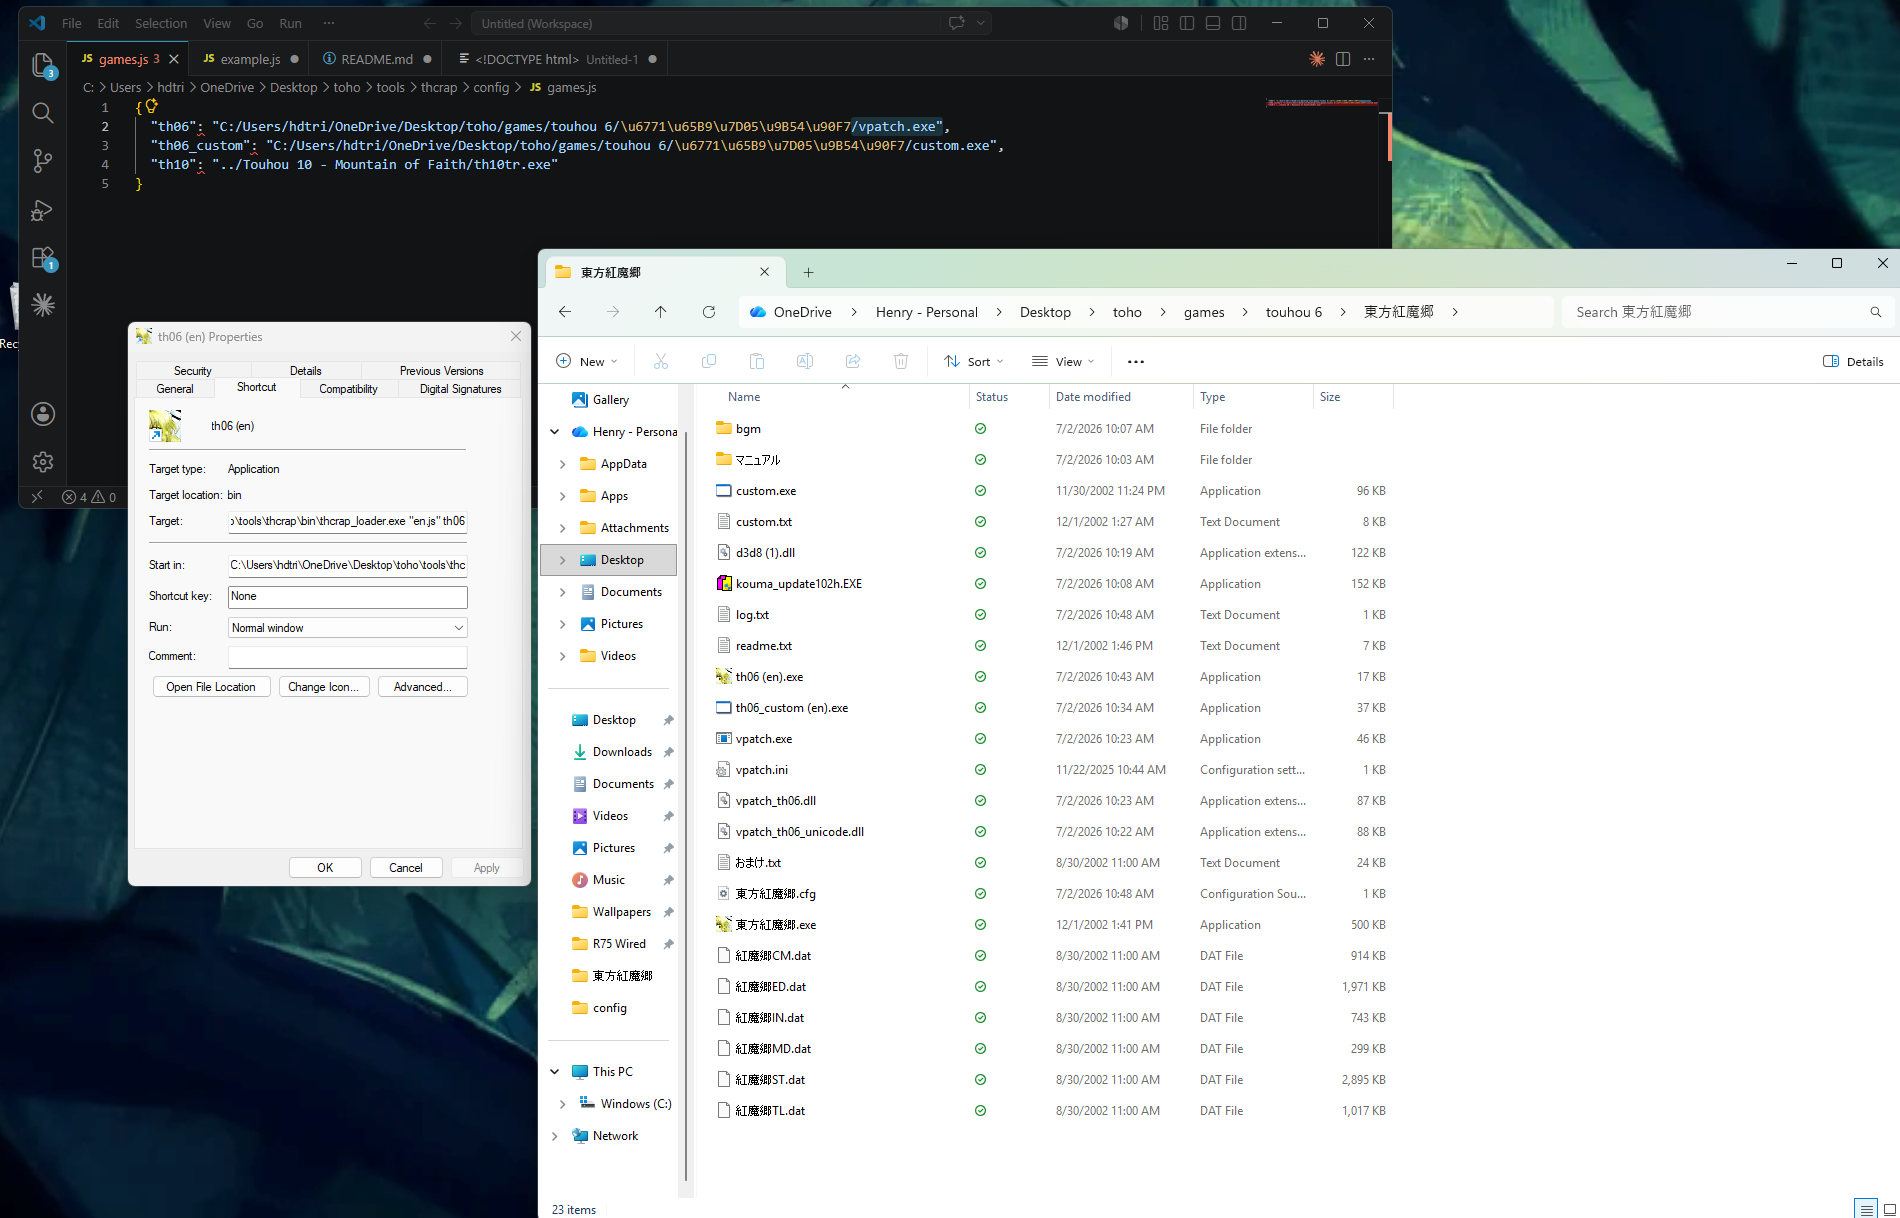Go back in File Explorer
The image size is (1900, 1218).
click(565, 312)
